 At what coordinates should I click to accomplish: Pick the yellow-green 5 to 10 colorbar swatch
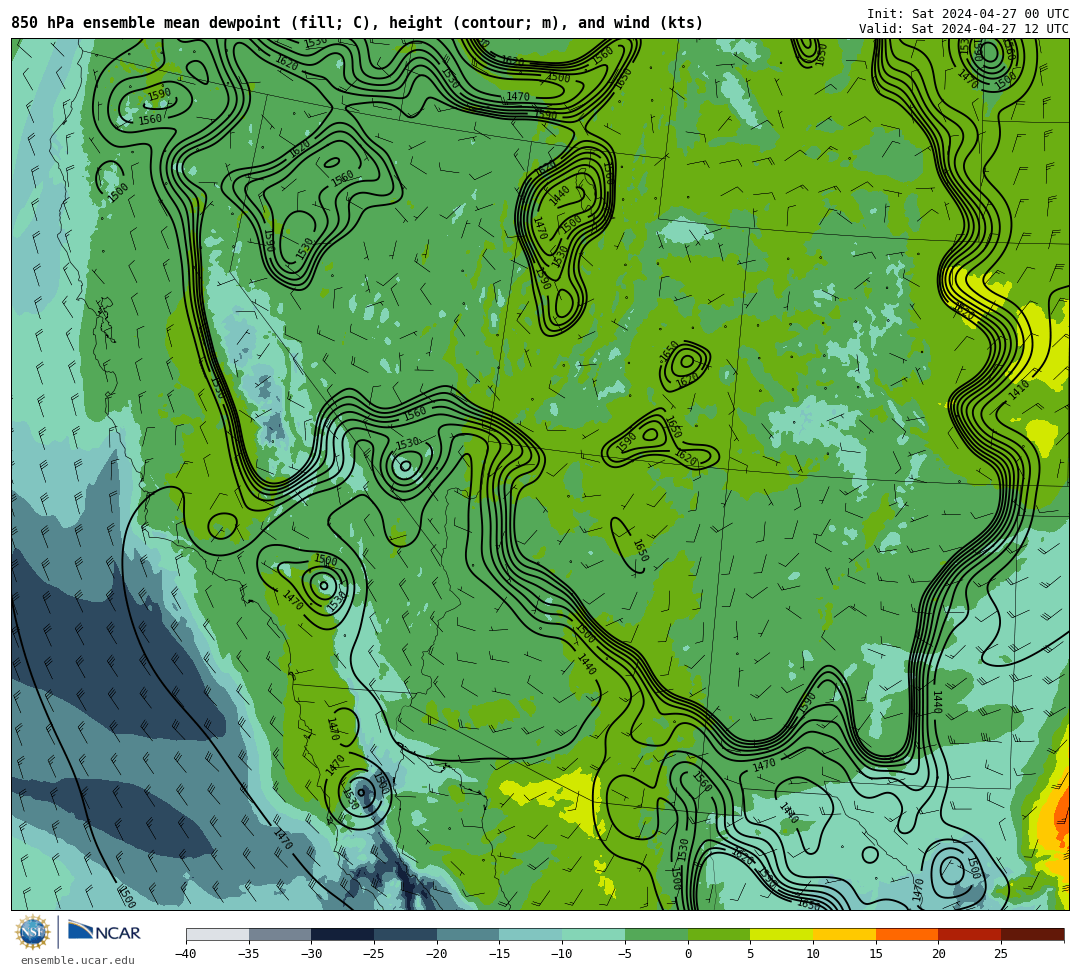tap(782, 934)
